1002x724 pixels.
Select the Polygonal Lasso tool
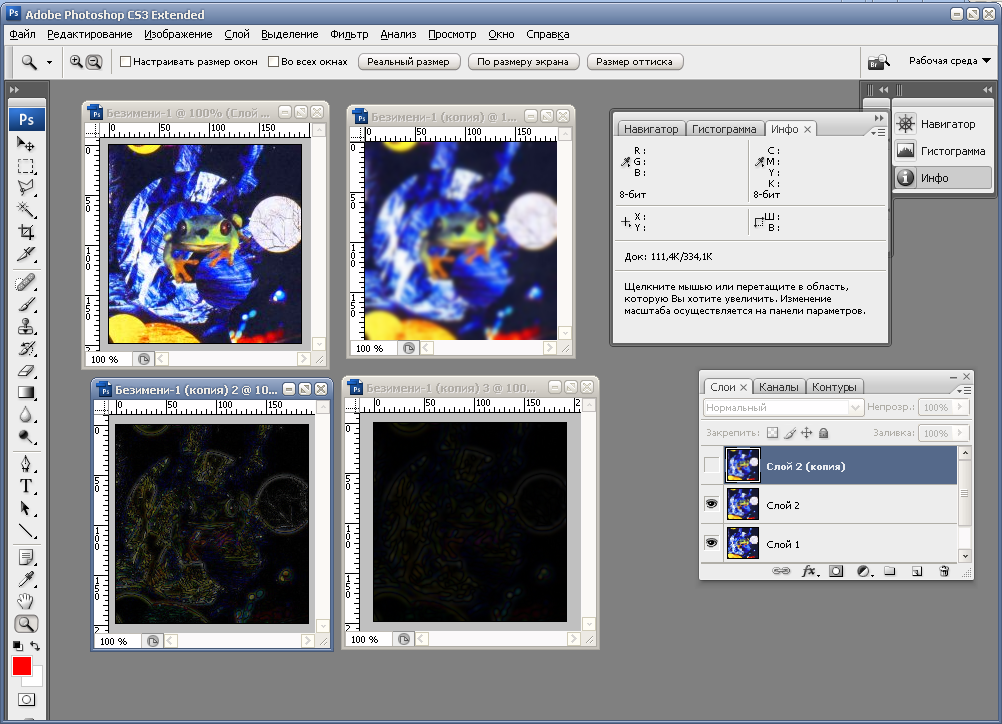point(26,188)
